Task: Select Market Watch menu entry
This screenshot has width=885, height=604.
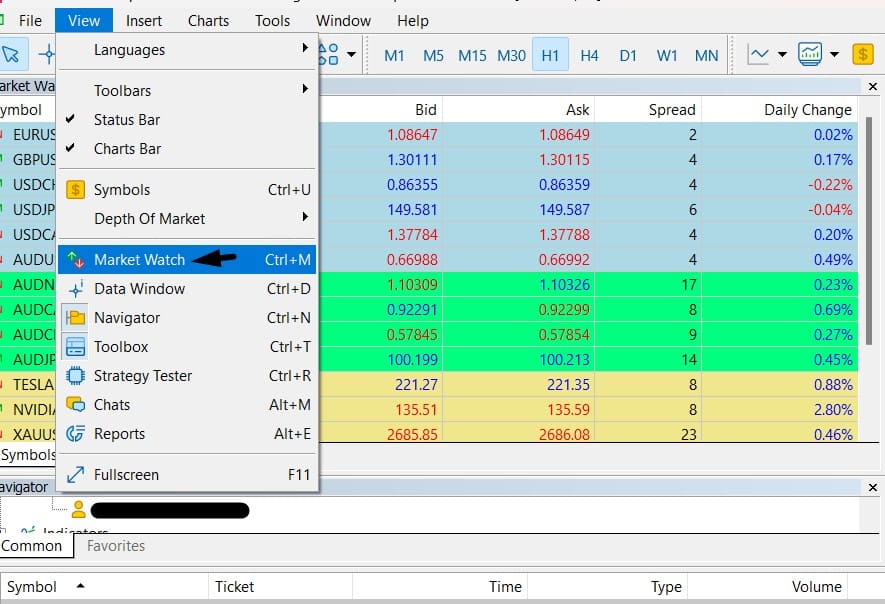Action: click(x=187, y=260)
